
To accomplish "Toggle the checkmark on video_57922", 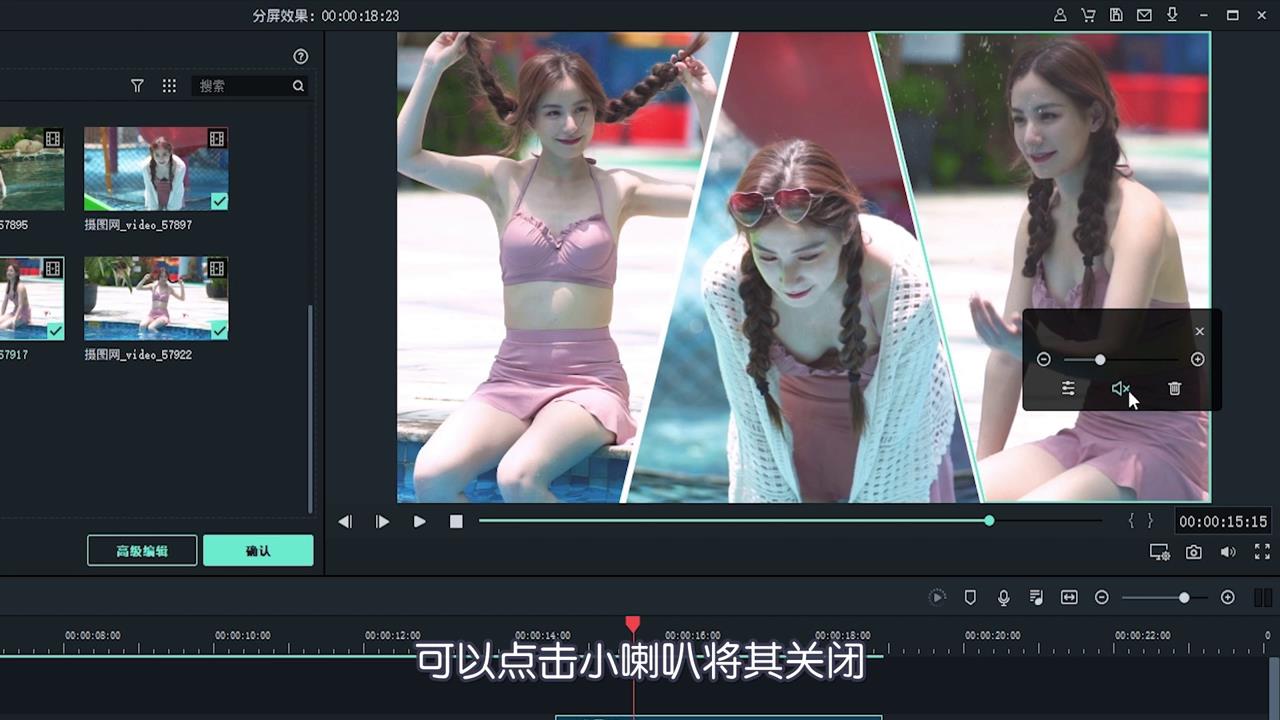I will point(219,331).
